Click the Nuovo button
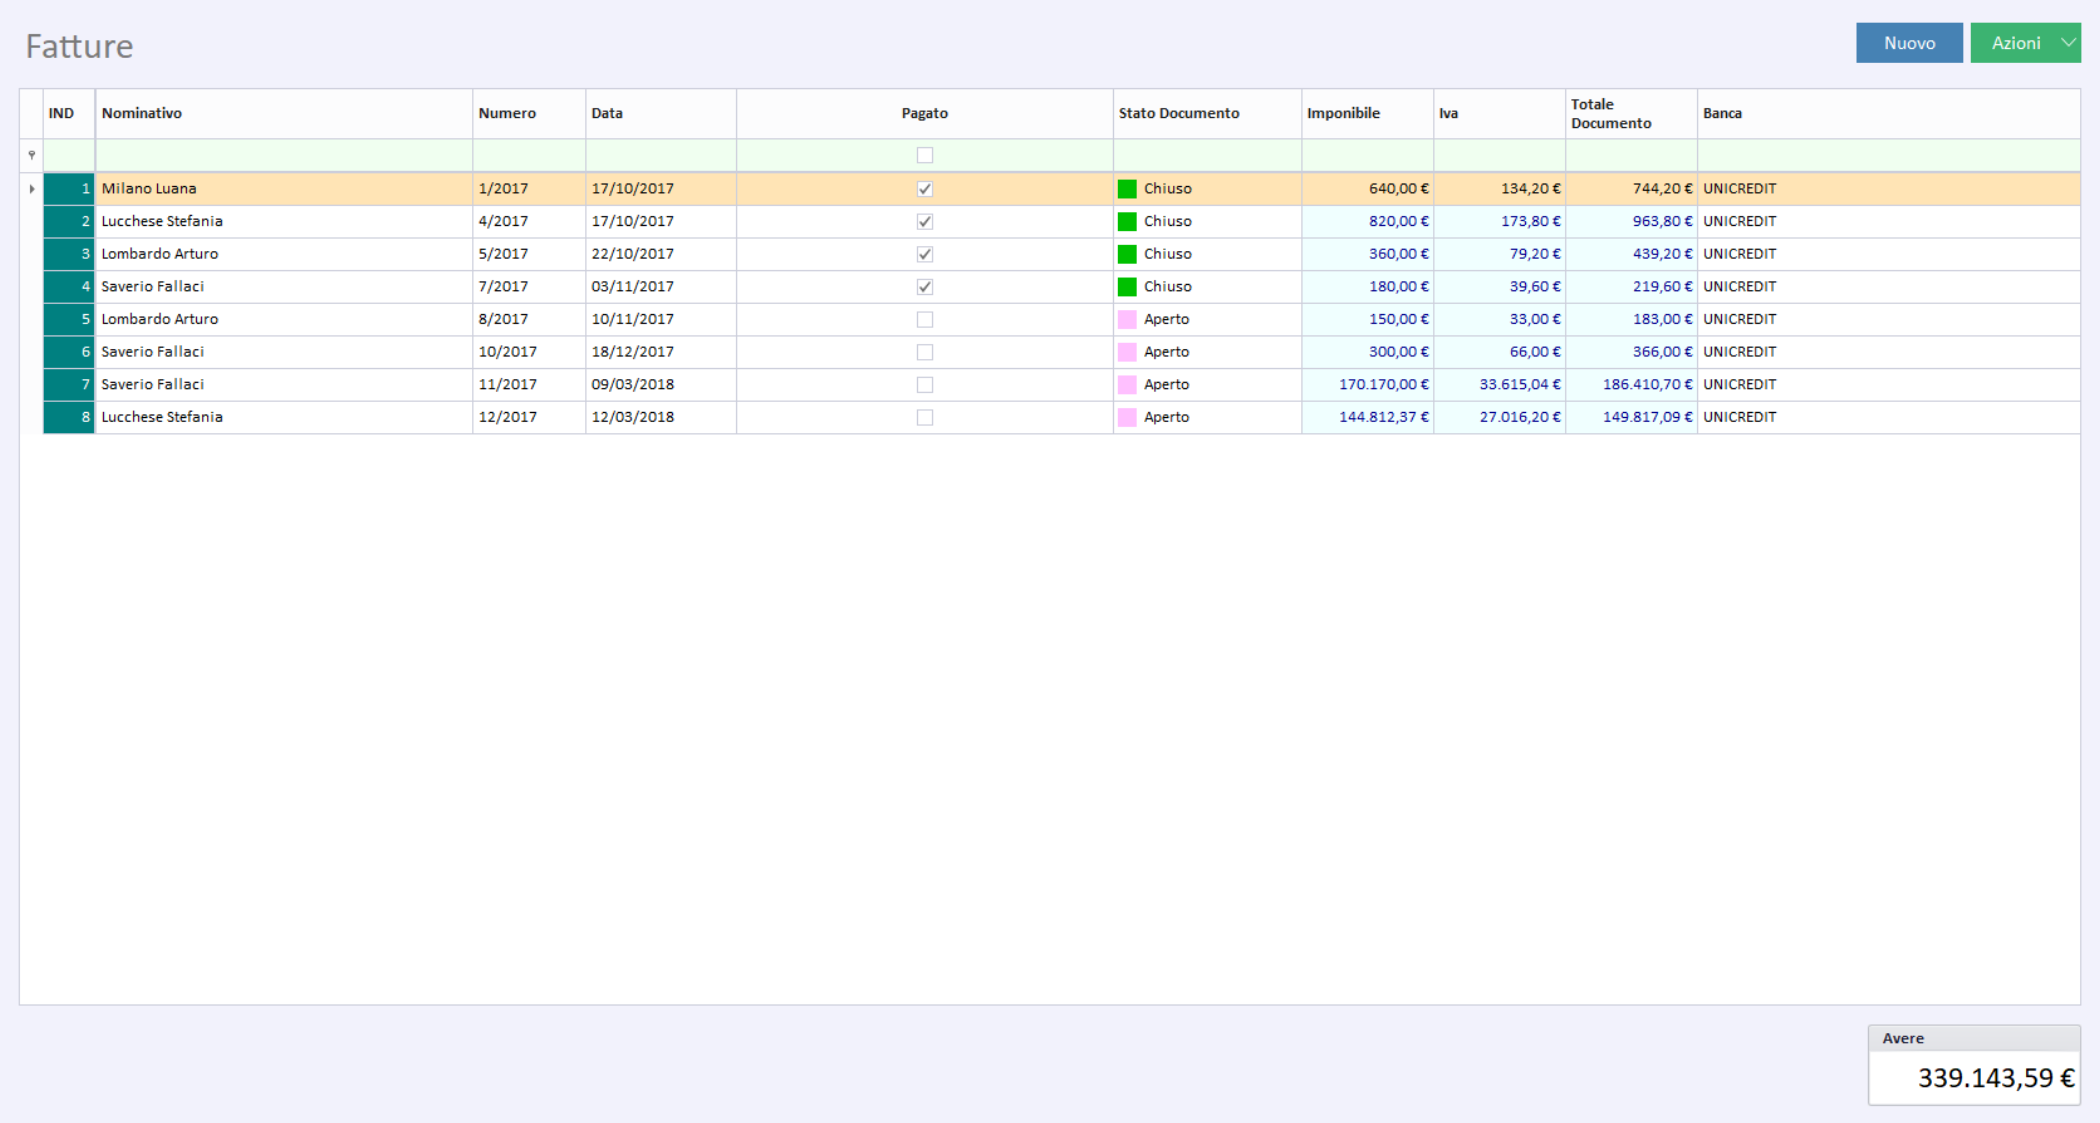 1909,43
